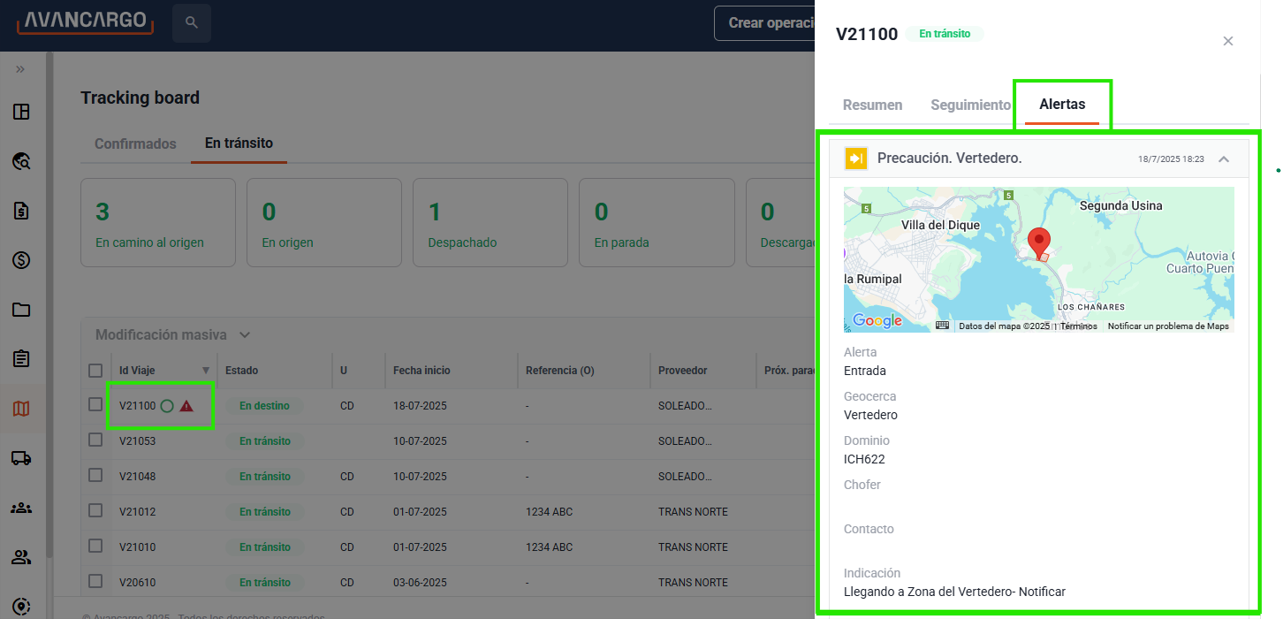The height and width of the screenshot is (619, 1282).
Task: Click the Despachado card
Action: [490, 223]
